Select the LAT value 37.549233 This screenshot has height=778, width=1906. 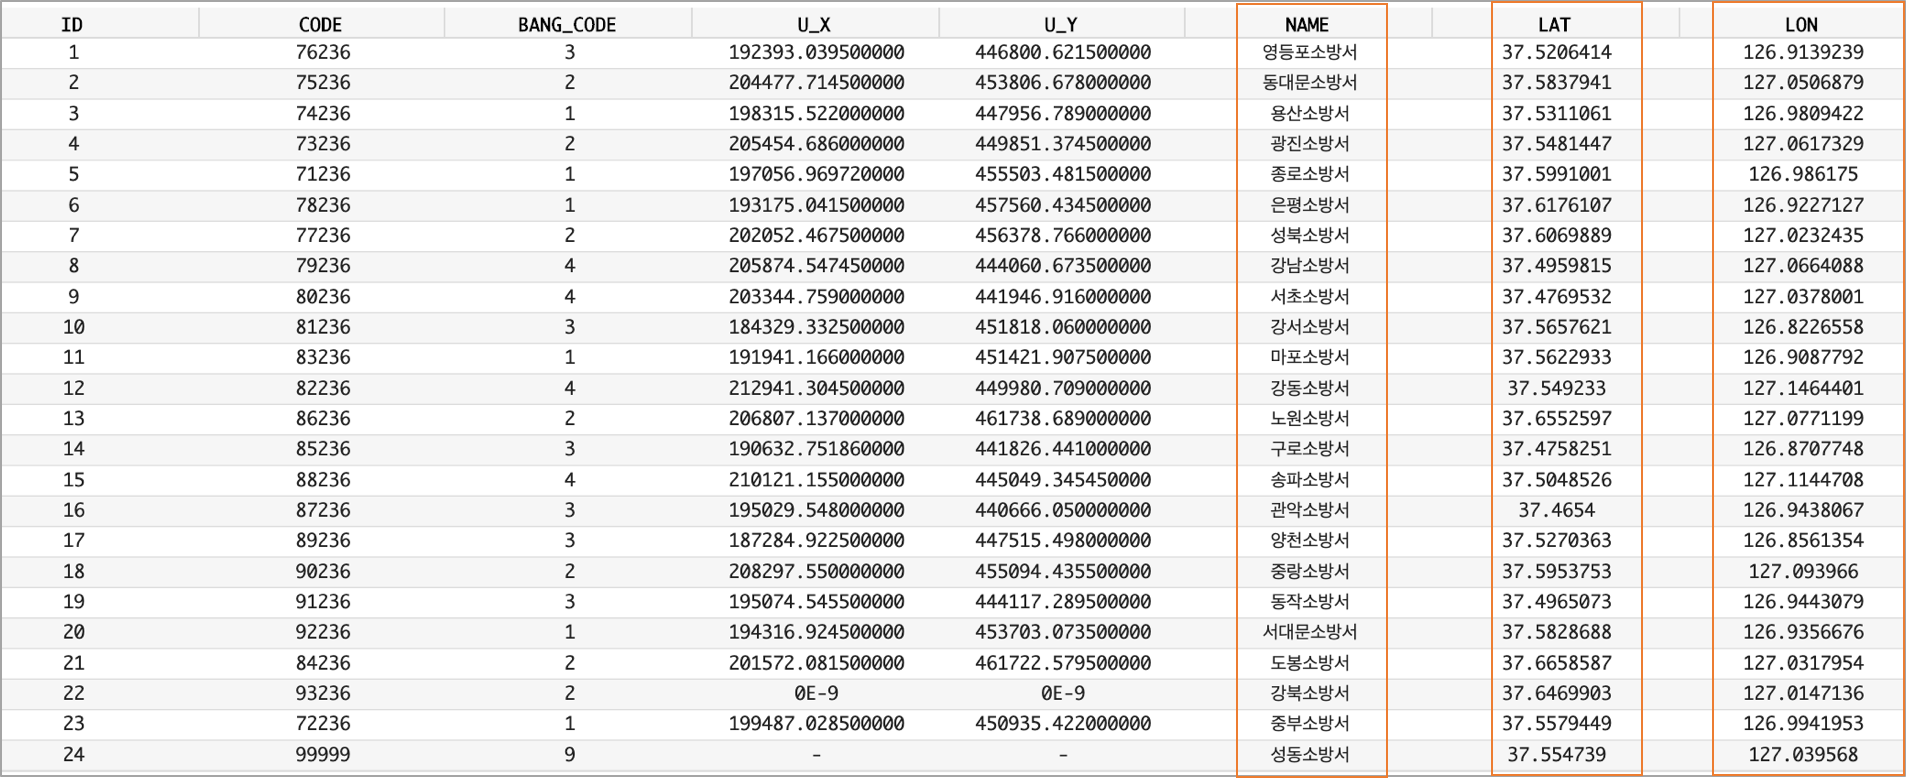(x=1557, y=387)
